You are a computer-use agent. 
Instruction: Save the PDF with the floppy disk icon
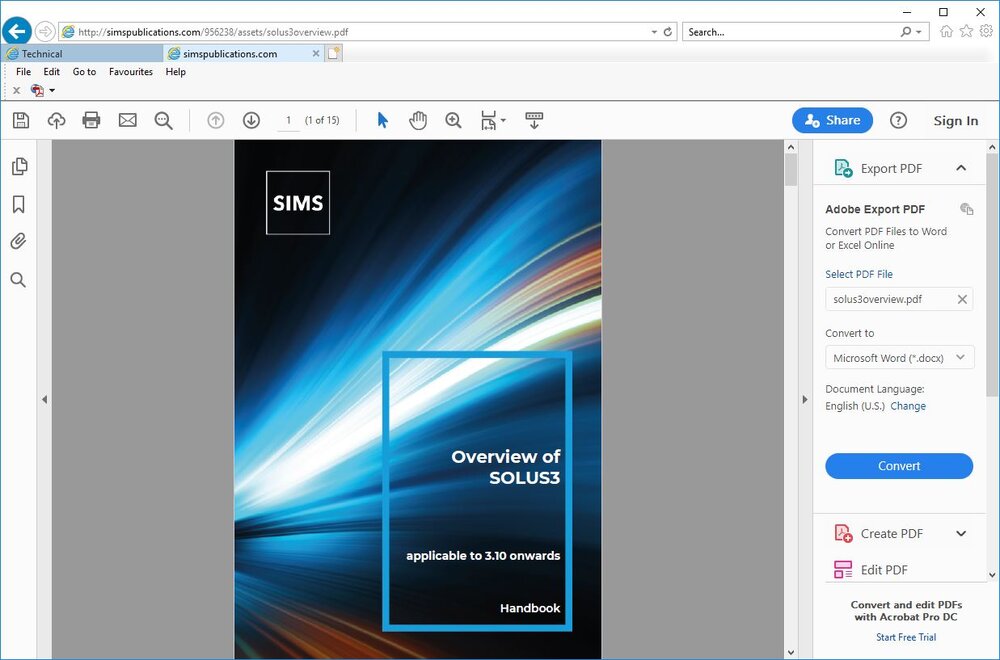coord(21,120)
